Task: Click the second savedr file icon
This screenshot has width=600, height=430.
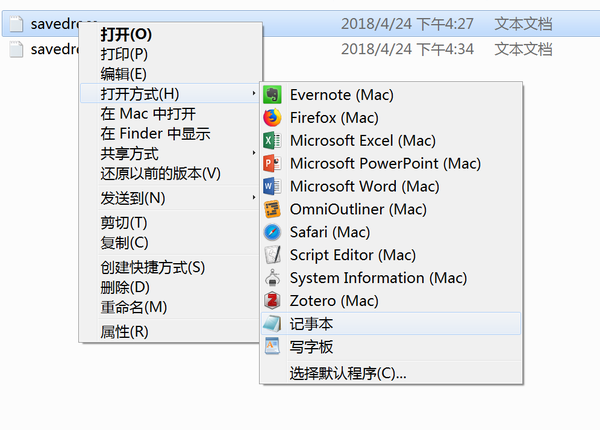Action: pyautogui.click(x=16, y=49)
